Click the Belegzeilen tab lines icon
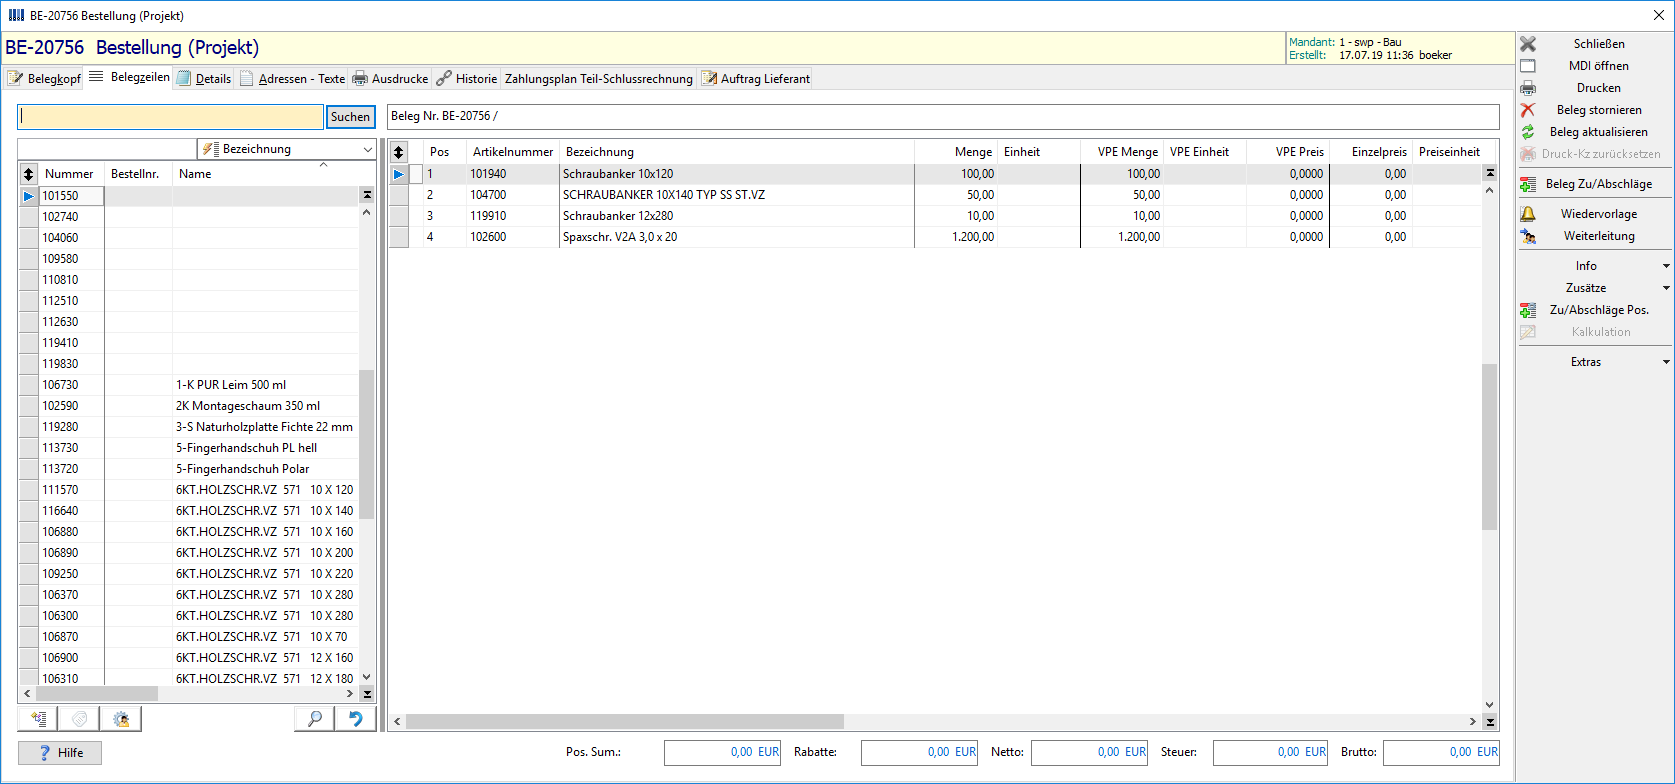This screenshot has width=1675, height=784. click(x=96, y=77)
